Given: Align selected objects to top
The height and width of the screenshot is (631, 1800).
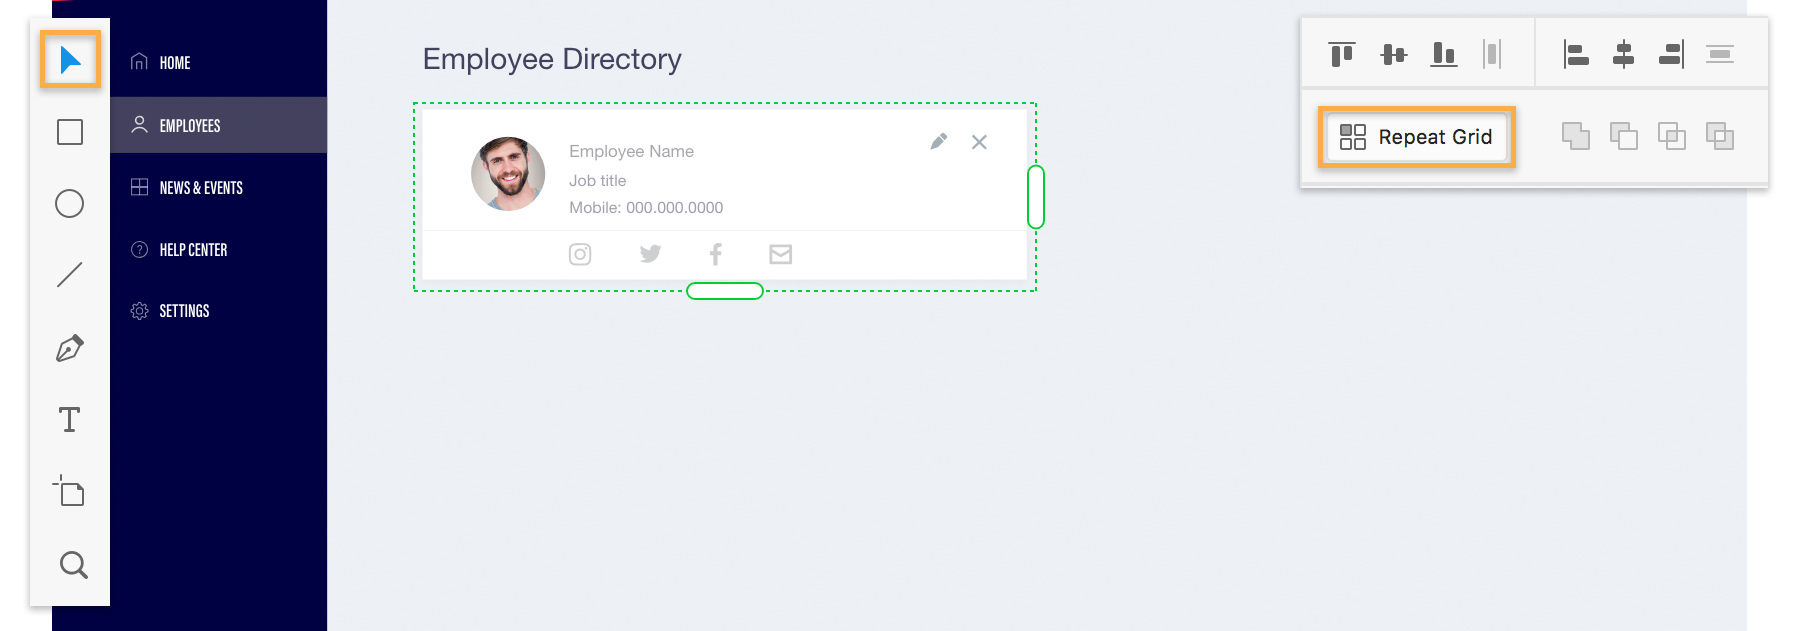Looking at the screenshot, I should point(1342,54).
